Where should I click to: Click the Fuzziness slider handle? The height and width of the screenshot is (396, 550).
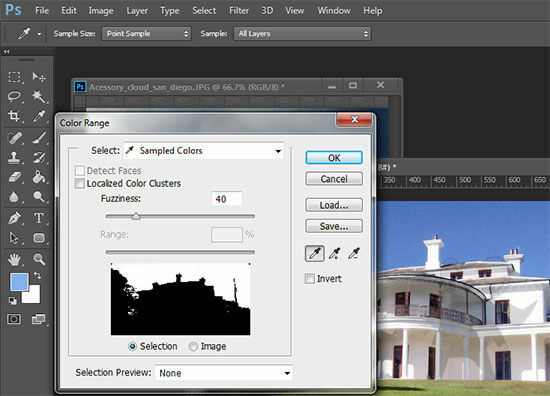(136, 216)
